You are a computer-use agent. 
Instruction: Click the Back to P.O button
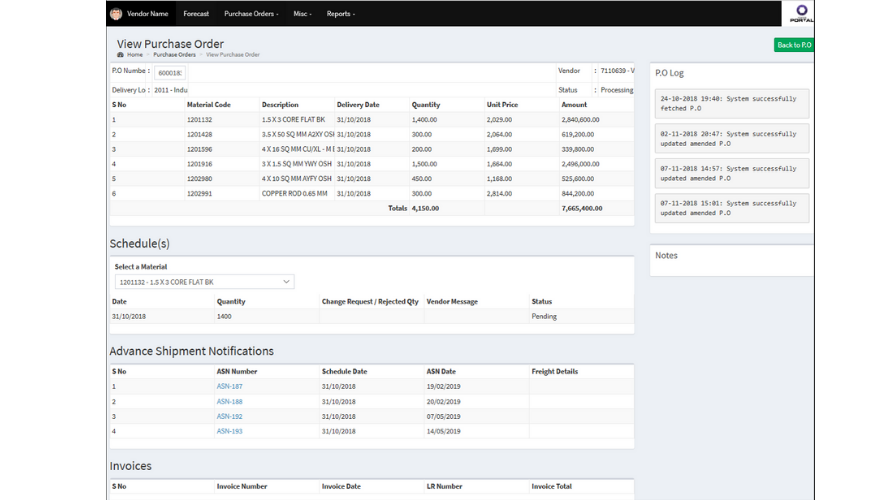(794, 45)
